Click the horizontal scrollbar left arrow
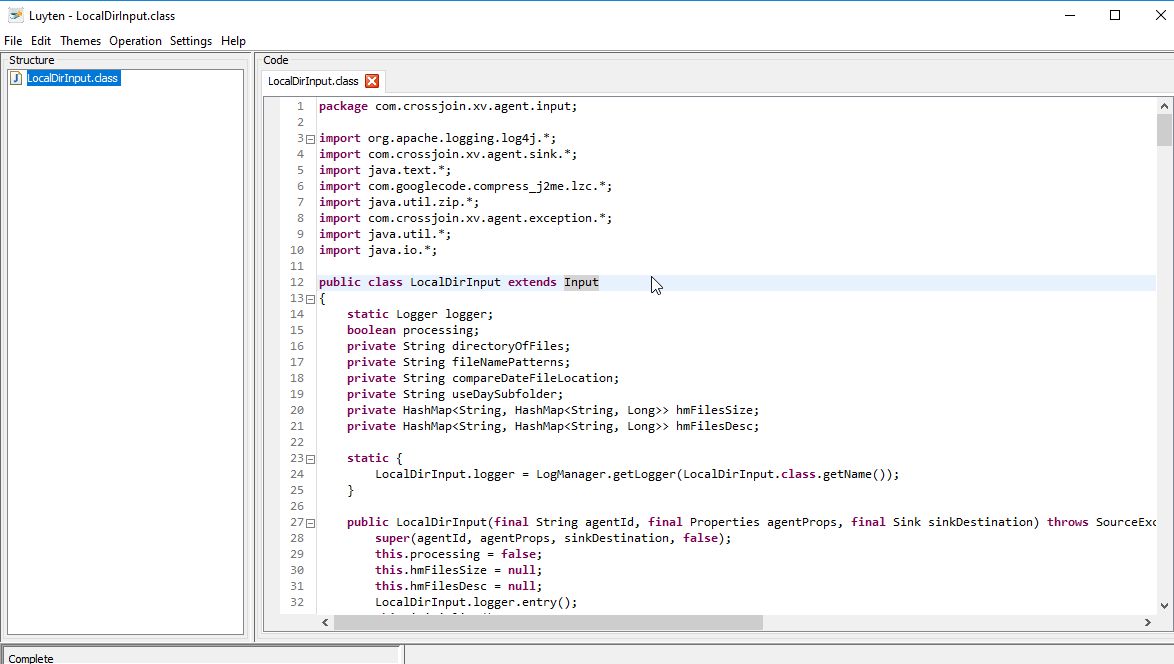Viewport: 1174px width, 664px height. point(325,622)
